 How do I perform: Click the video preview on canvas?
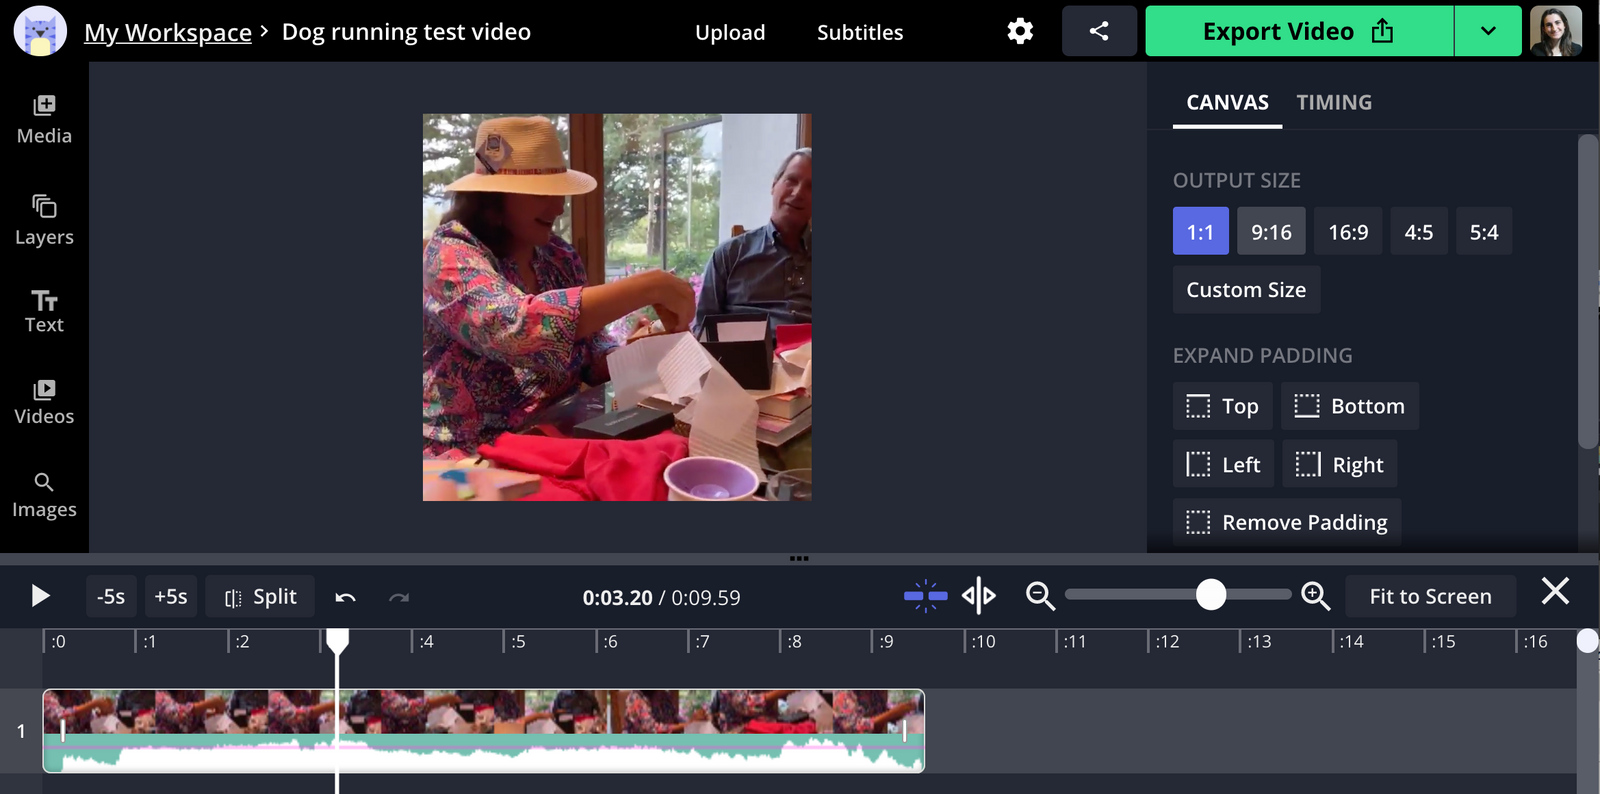pos(617,307)
